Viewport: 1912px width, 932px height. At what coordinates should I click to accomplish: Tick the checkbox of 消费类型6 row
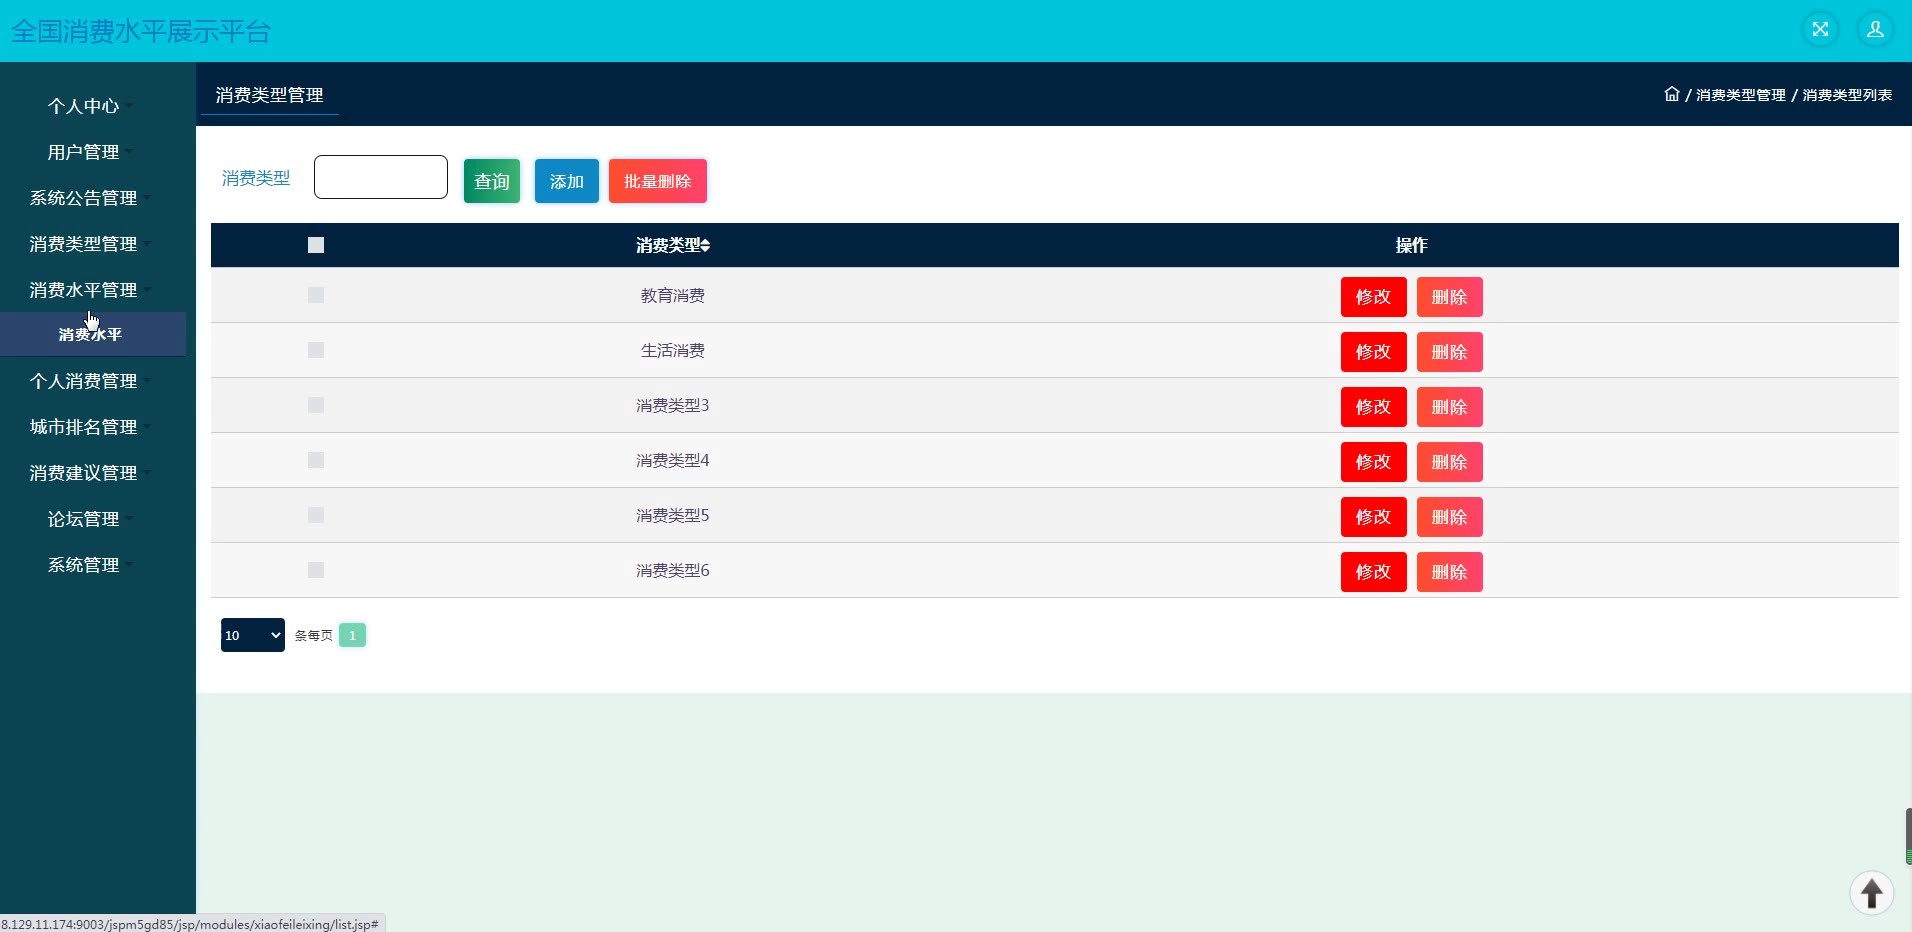(316, 570)
